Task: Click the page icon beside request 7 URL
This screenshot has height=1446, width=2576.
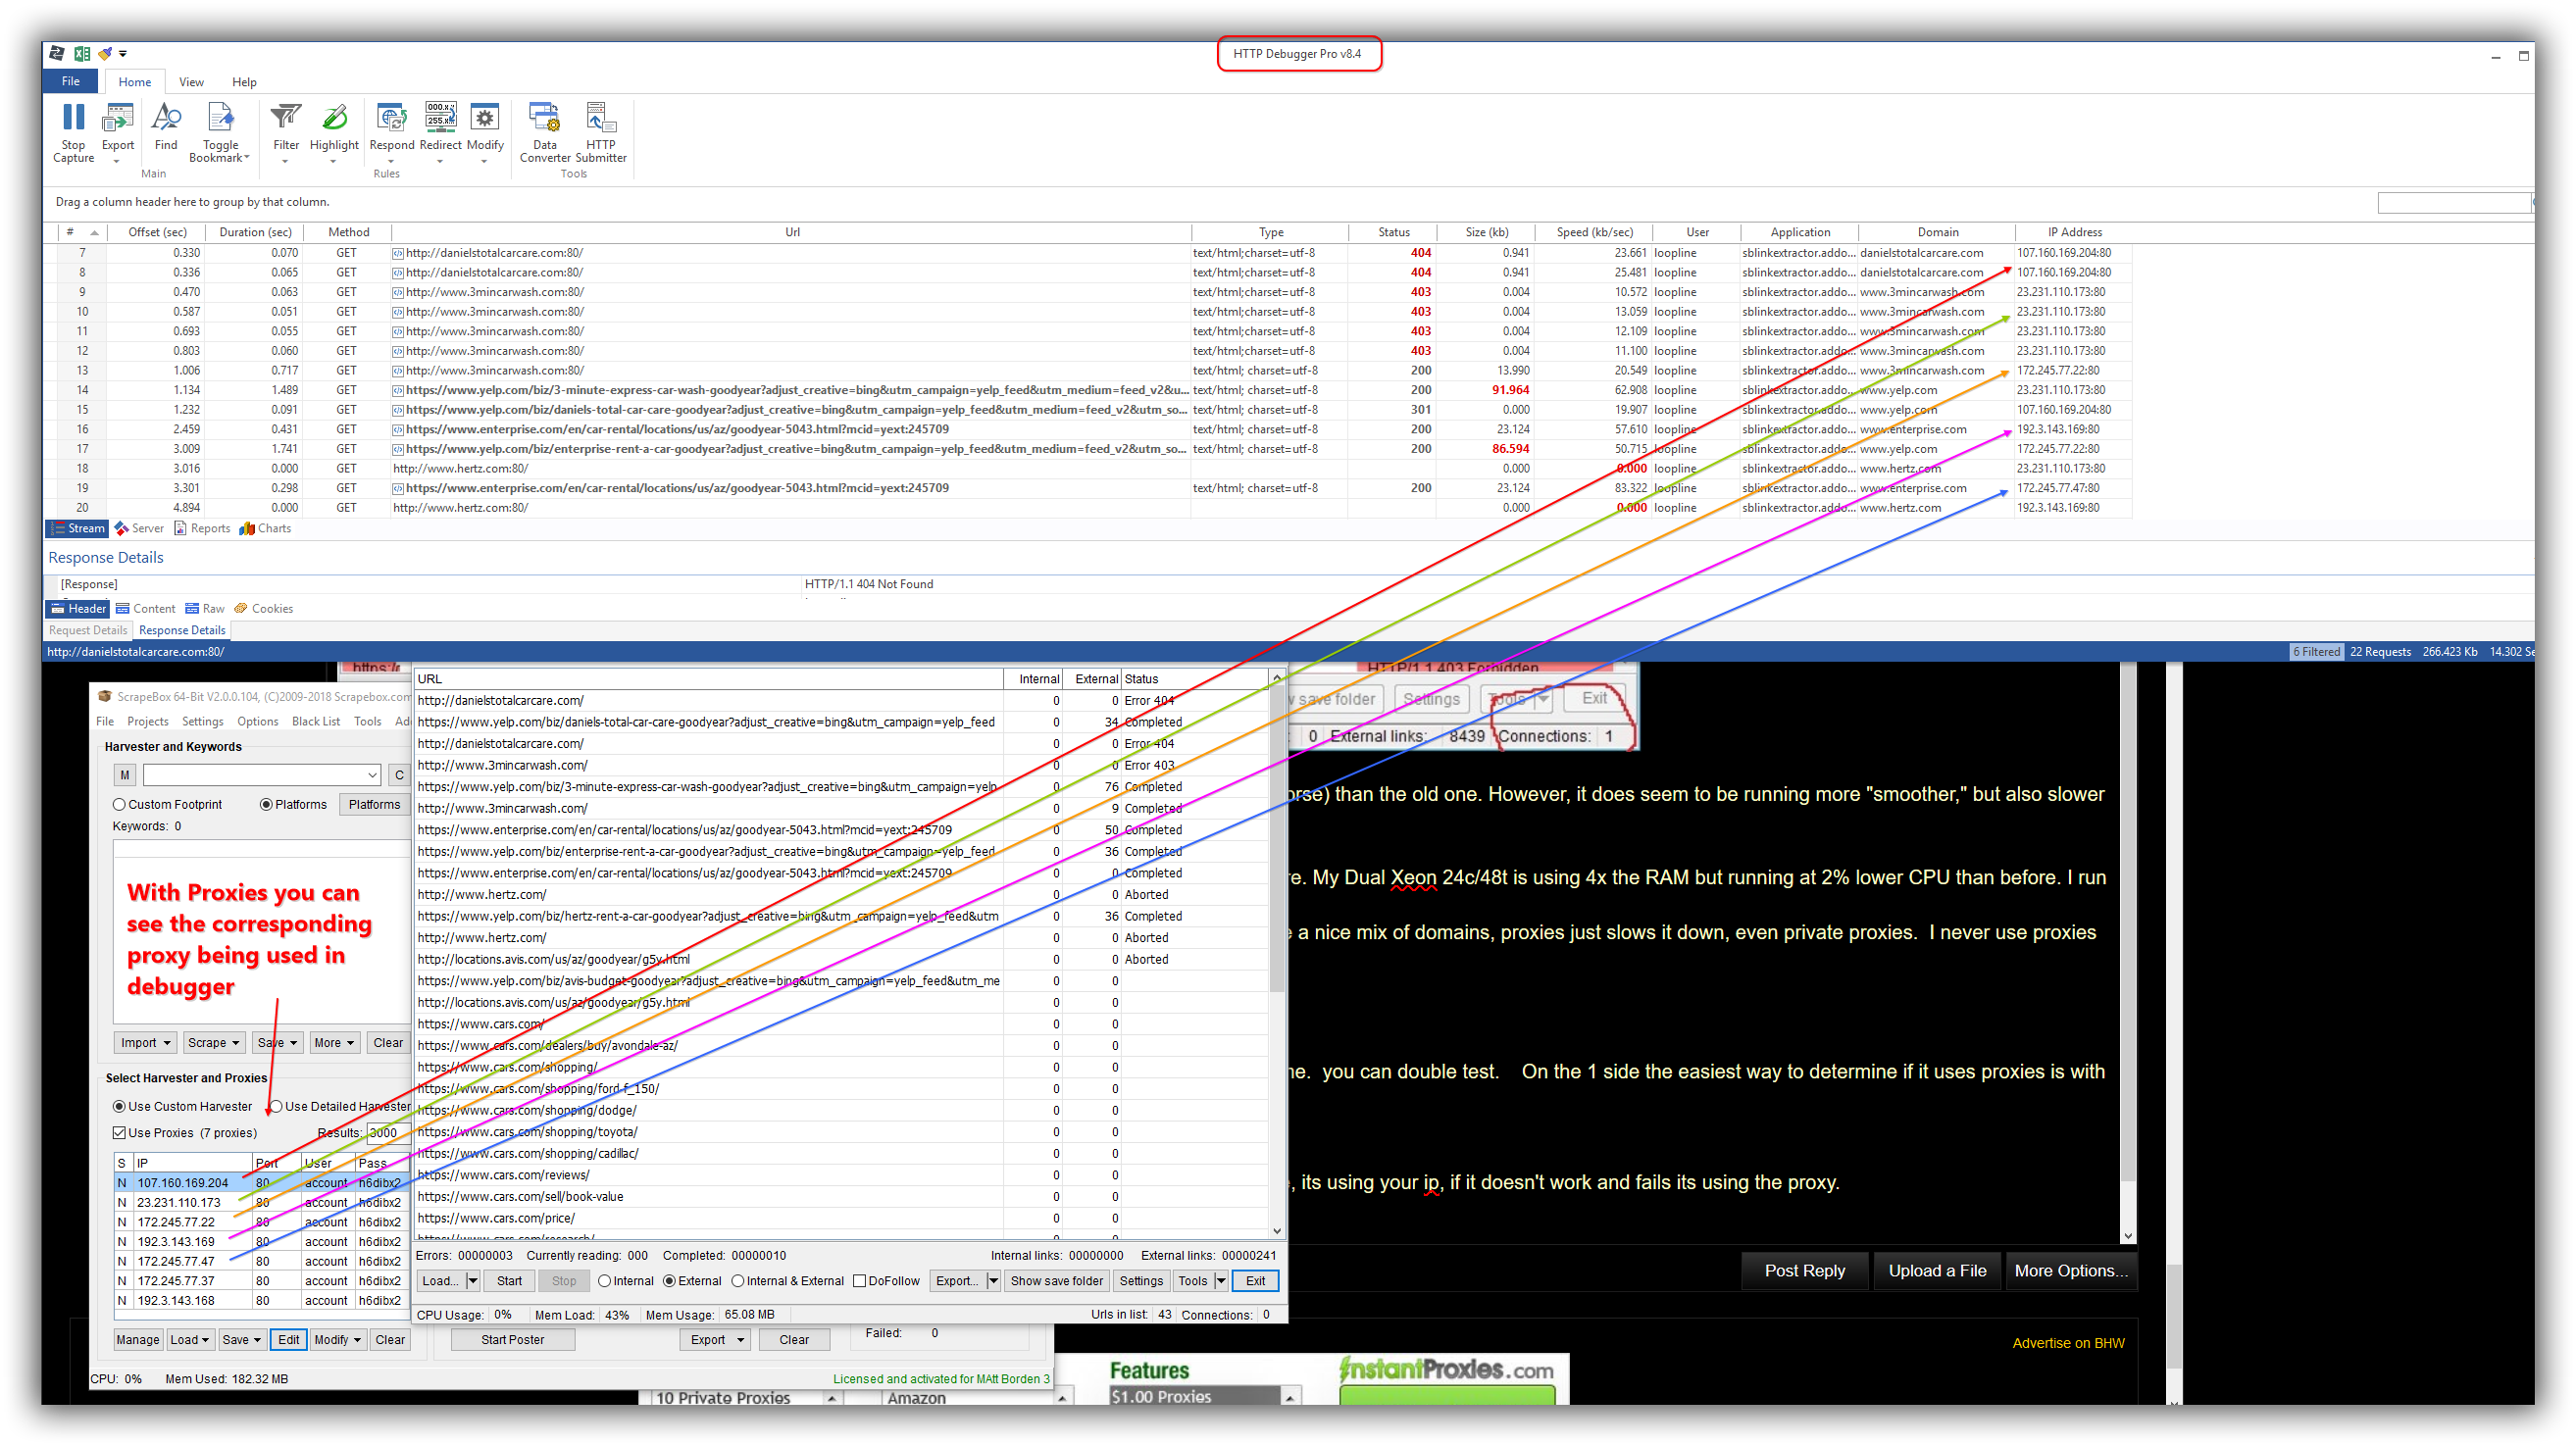Action: 398,254
